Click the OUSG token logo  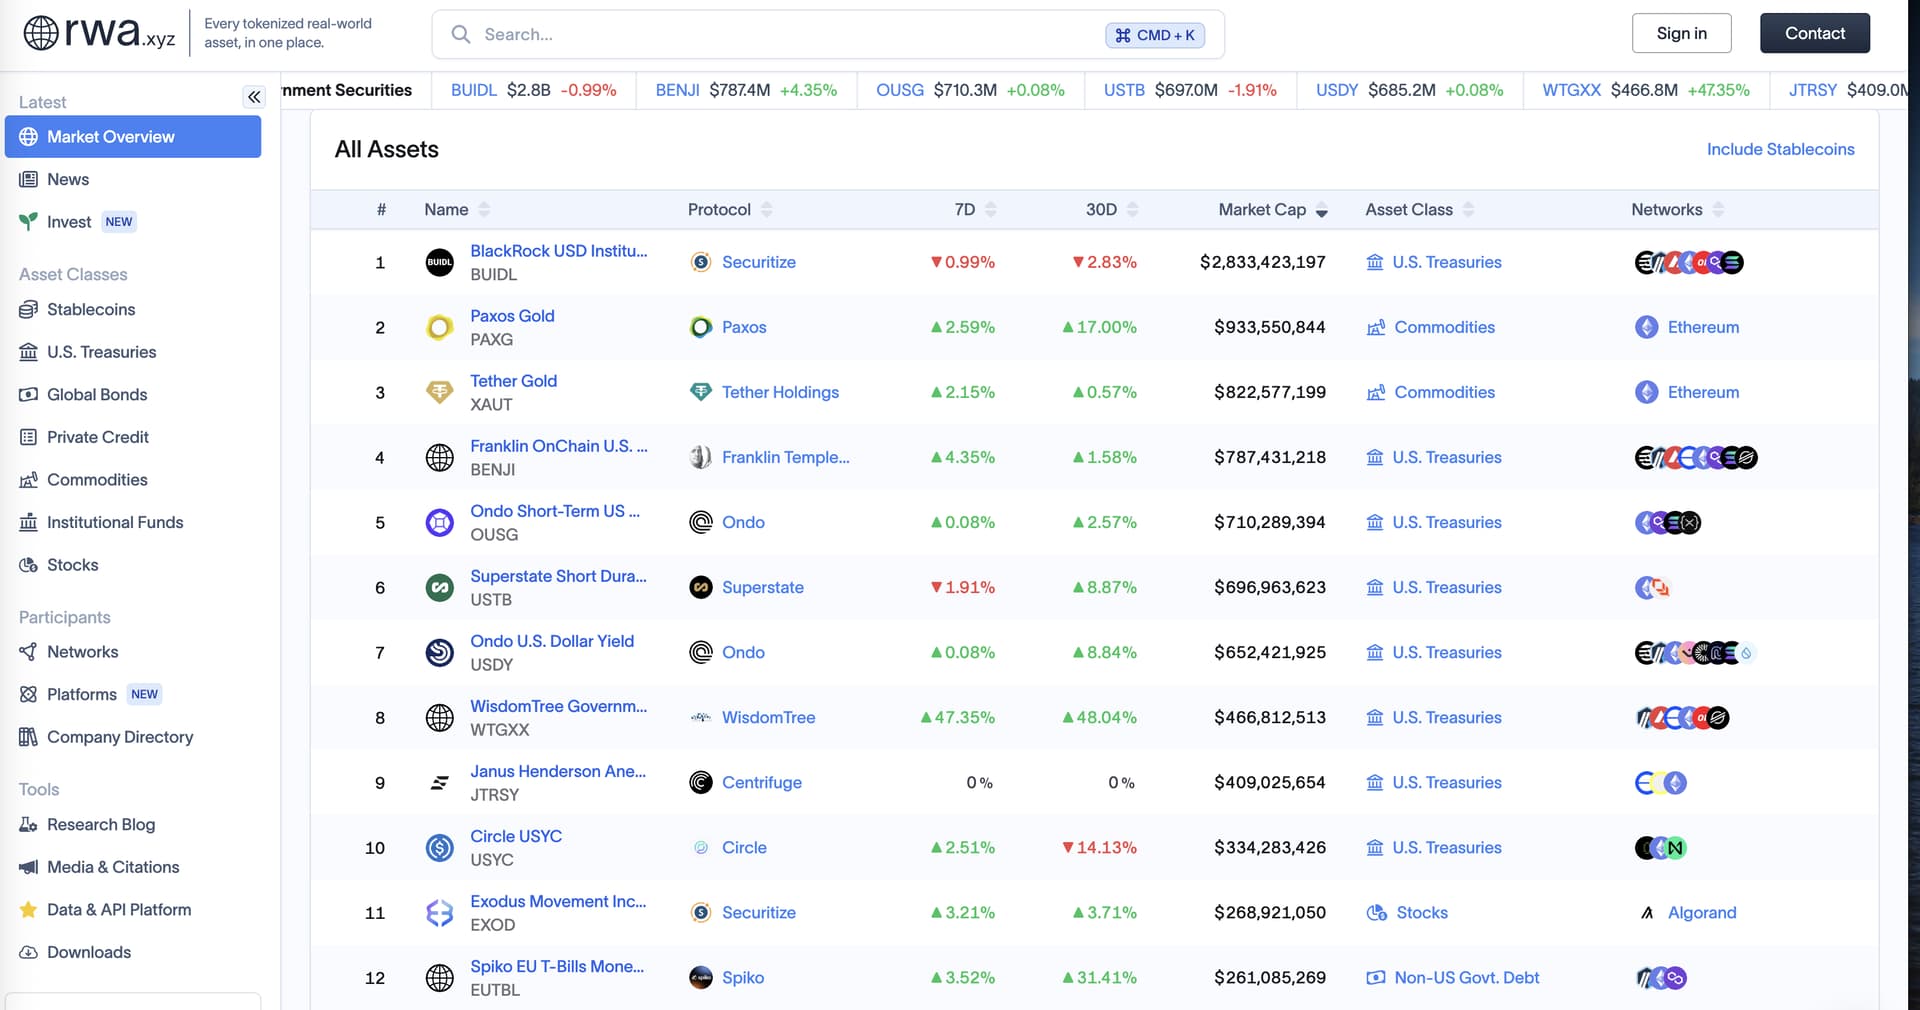[x=440, y=522]
